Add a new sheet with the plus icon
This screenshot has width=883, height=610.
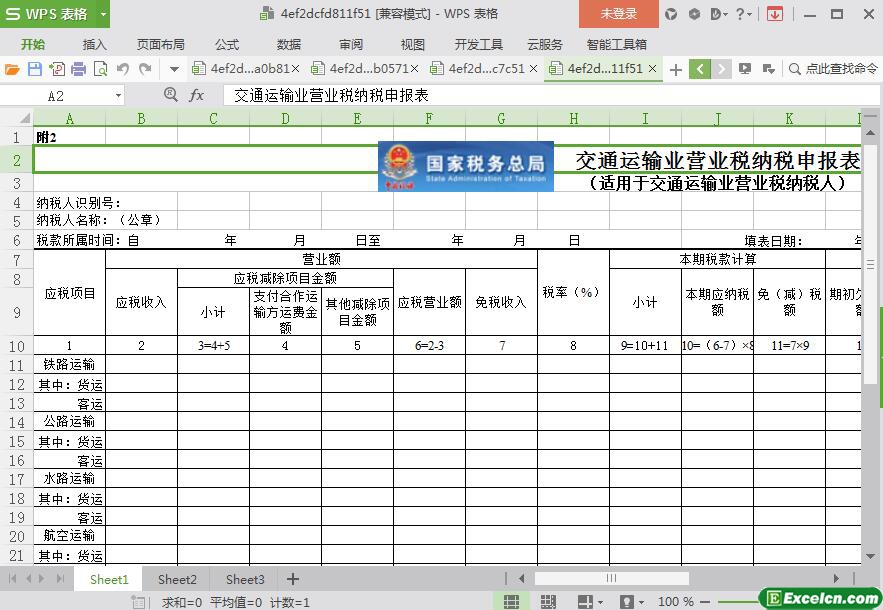click(x=293, y=579)
